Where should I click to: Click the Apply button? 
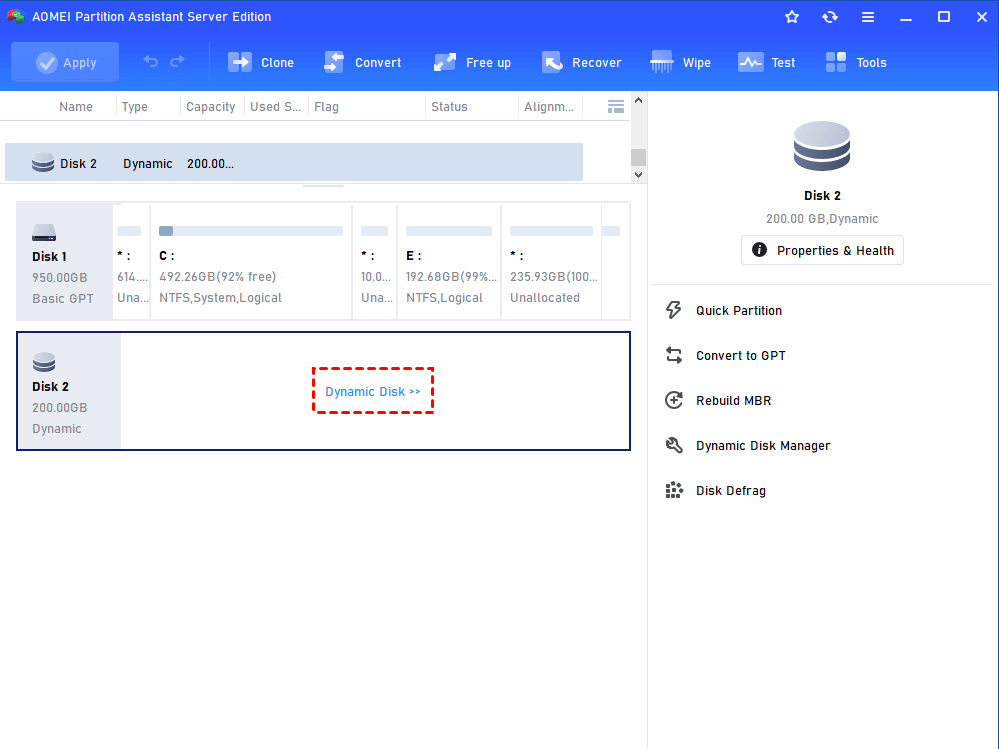pos(65,62)
